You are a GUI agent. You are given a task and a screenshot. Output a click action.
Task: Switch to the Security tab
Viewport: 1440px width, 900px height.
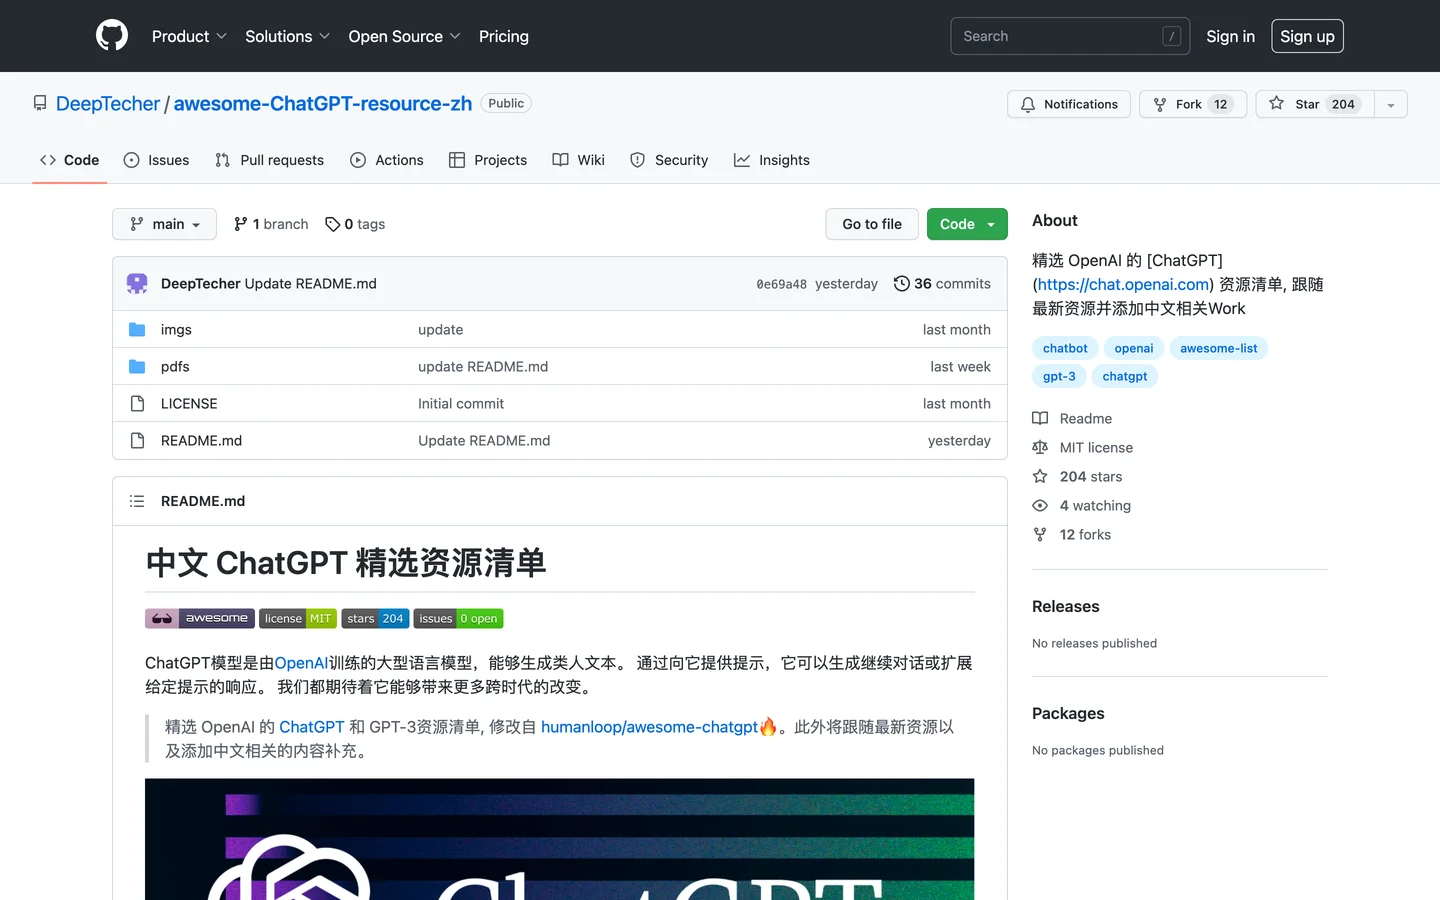(x=669, y=160)
